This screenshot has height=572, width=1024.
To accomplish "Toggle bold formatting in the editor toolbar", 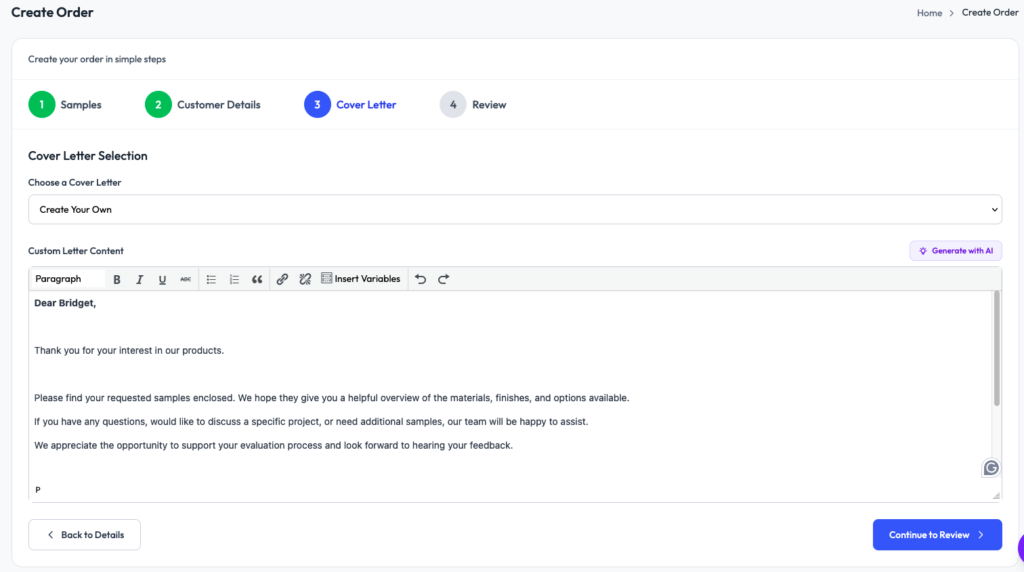I will click(x=117, y=279).
